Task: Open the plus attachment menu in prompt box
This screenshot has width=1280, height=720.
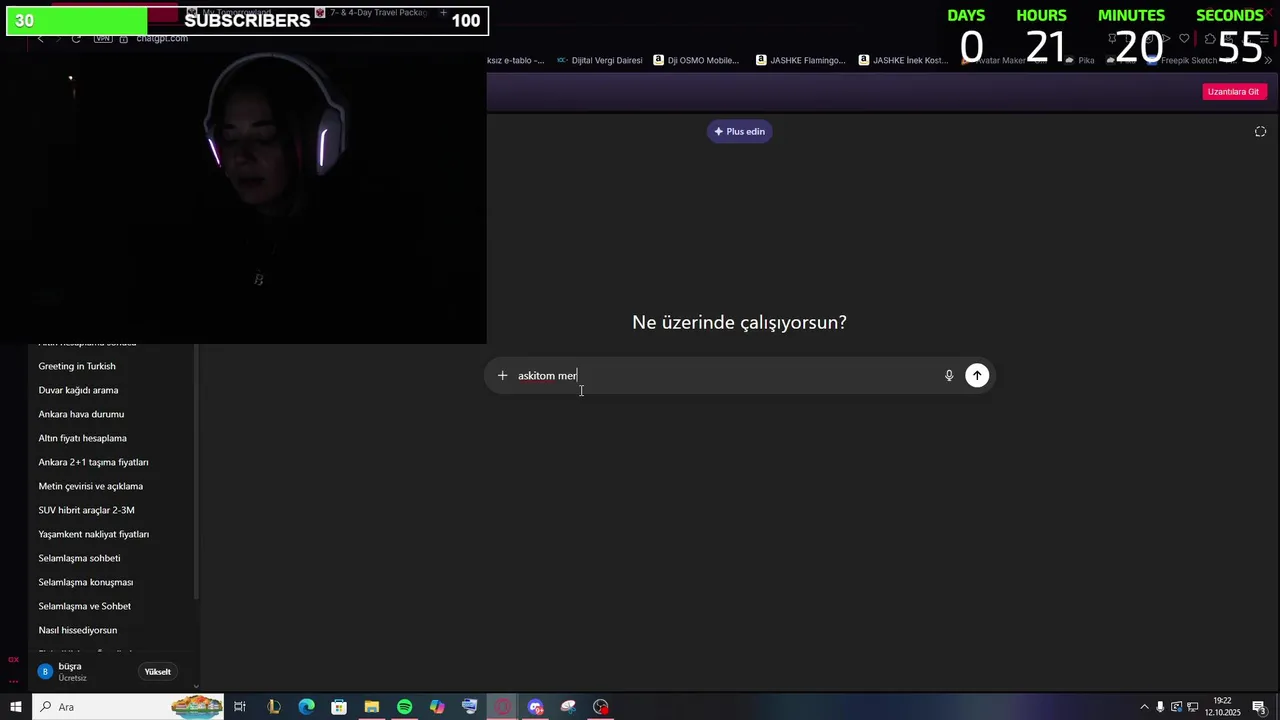Action: pos(502,376)
